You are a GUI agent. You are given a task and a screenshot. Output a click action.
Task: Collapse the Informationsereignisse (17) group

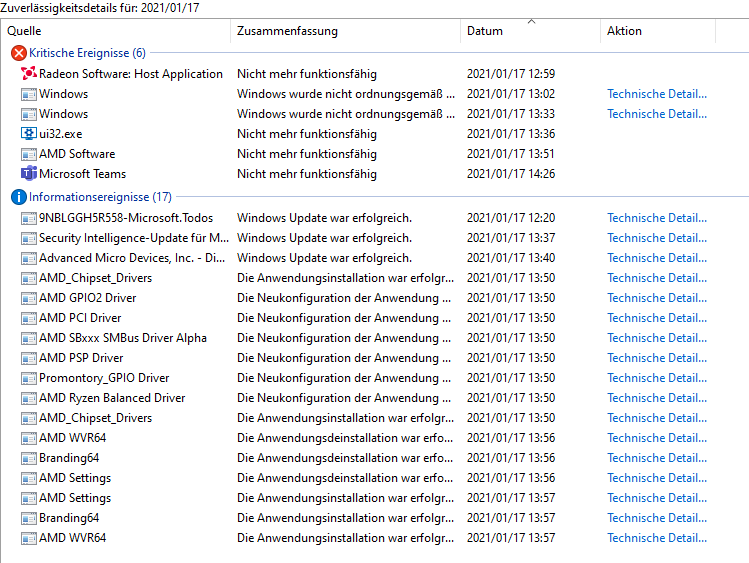100,197
